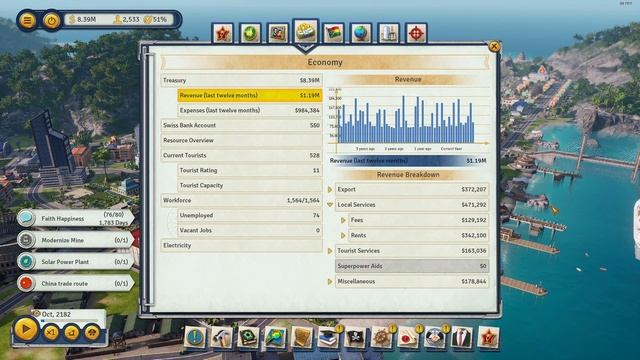Select the Economy gold bars tab
Viewport: 640px width, 360px height.
(x=306, y=32)
